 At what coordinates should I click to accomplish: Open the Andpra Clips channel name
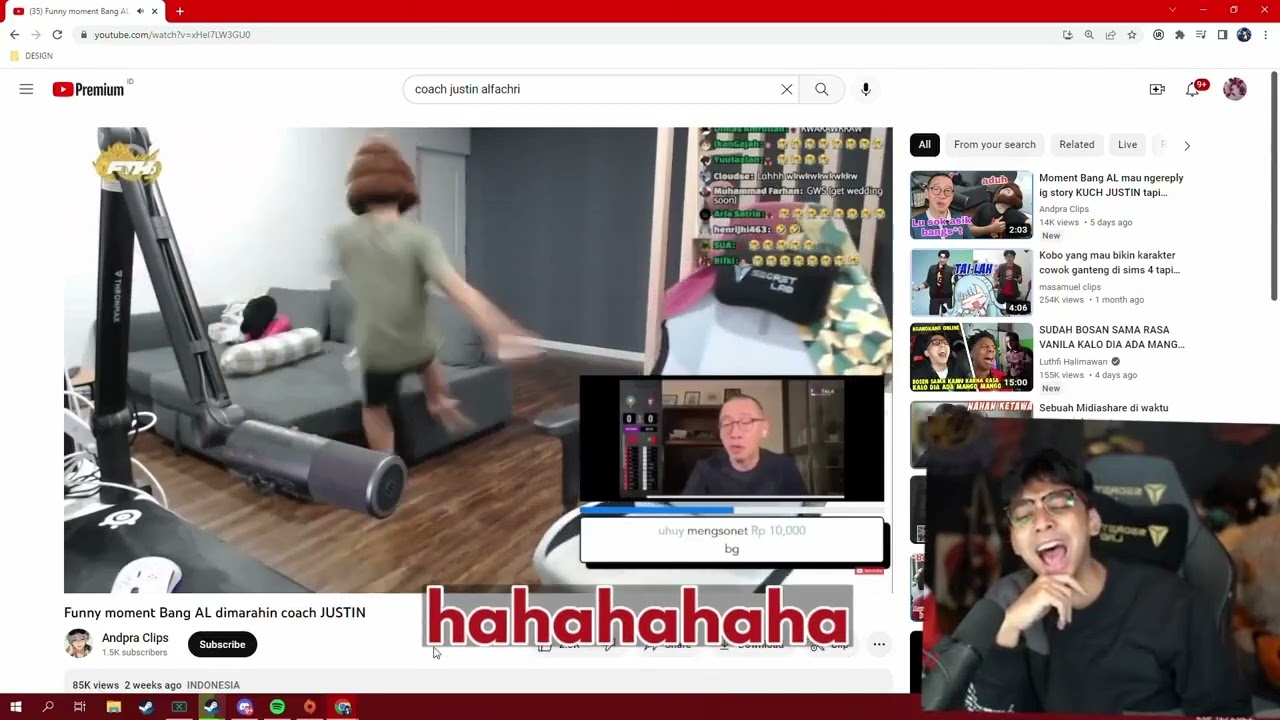point(135,638)
